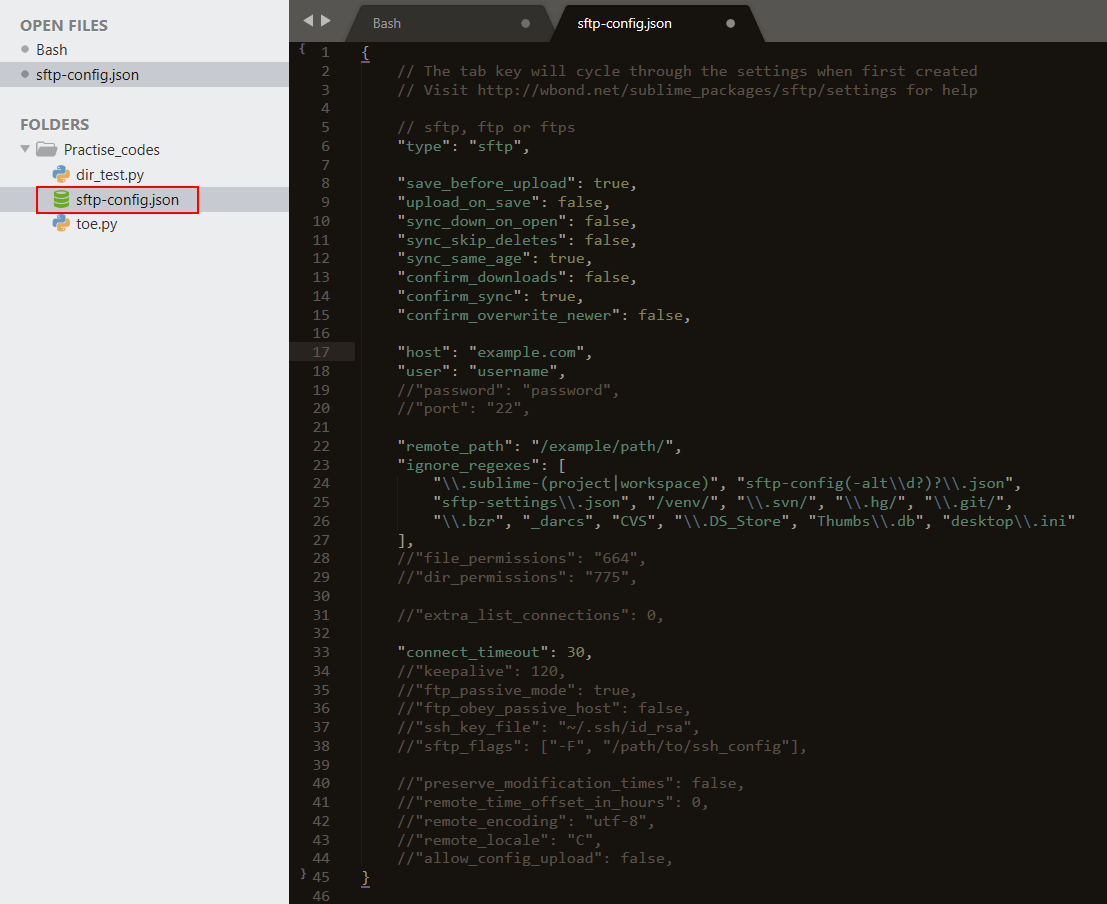Click the unsaved dot on the Bash tab
Screen dimensions: 1107x904
526,23
